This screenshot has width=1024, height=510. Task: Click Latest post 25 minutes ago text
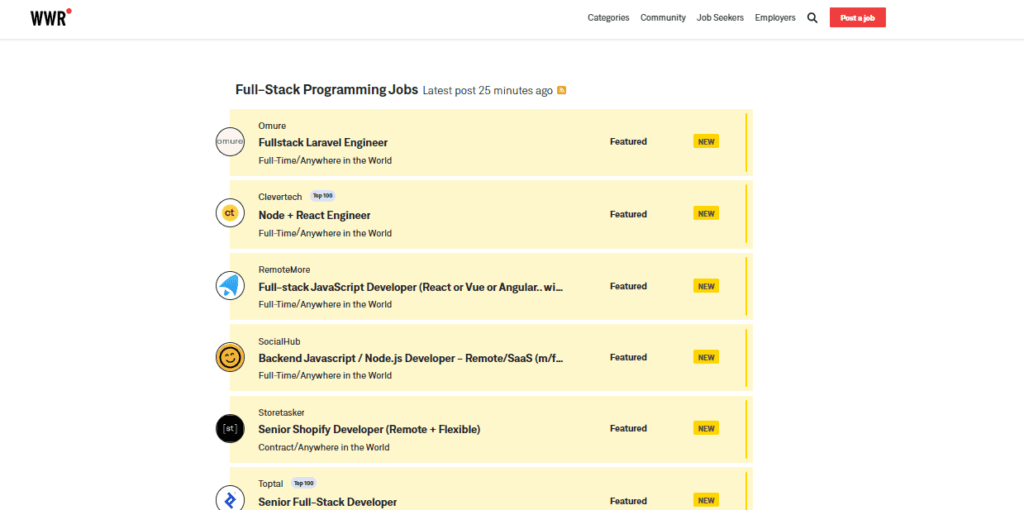[488, 91]
